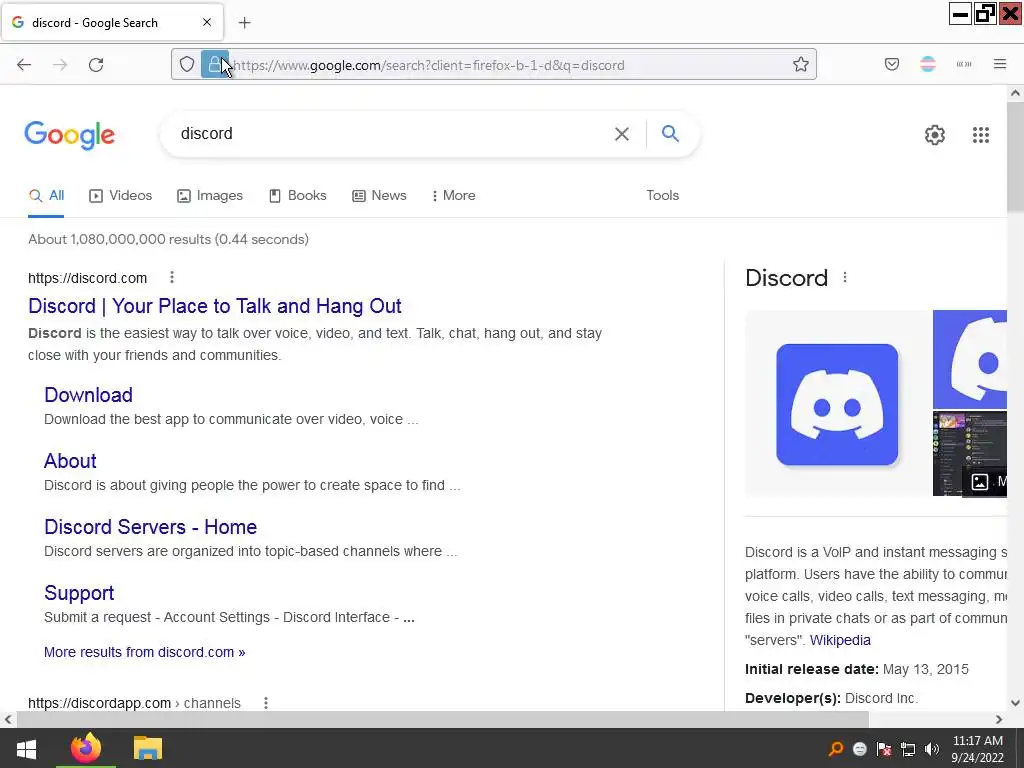
Task: Click the vertical scrollbar down arrow
Action: (1016, 703)
